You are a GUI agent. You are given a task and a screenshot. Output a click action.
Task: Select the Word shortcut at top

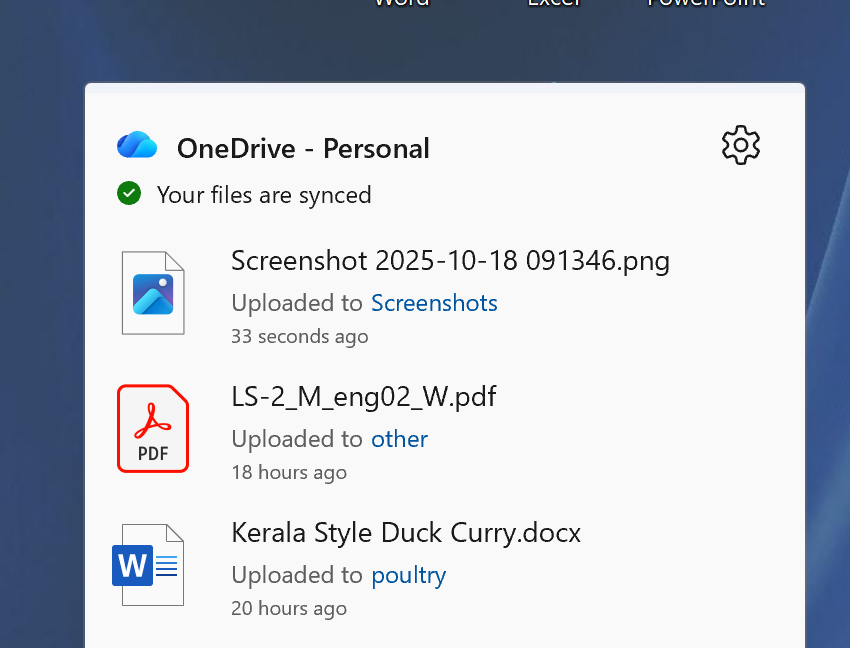click(402, 4)
